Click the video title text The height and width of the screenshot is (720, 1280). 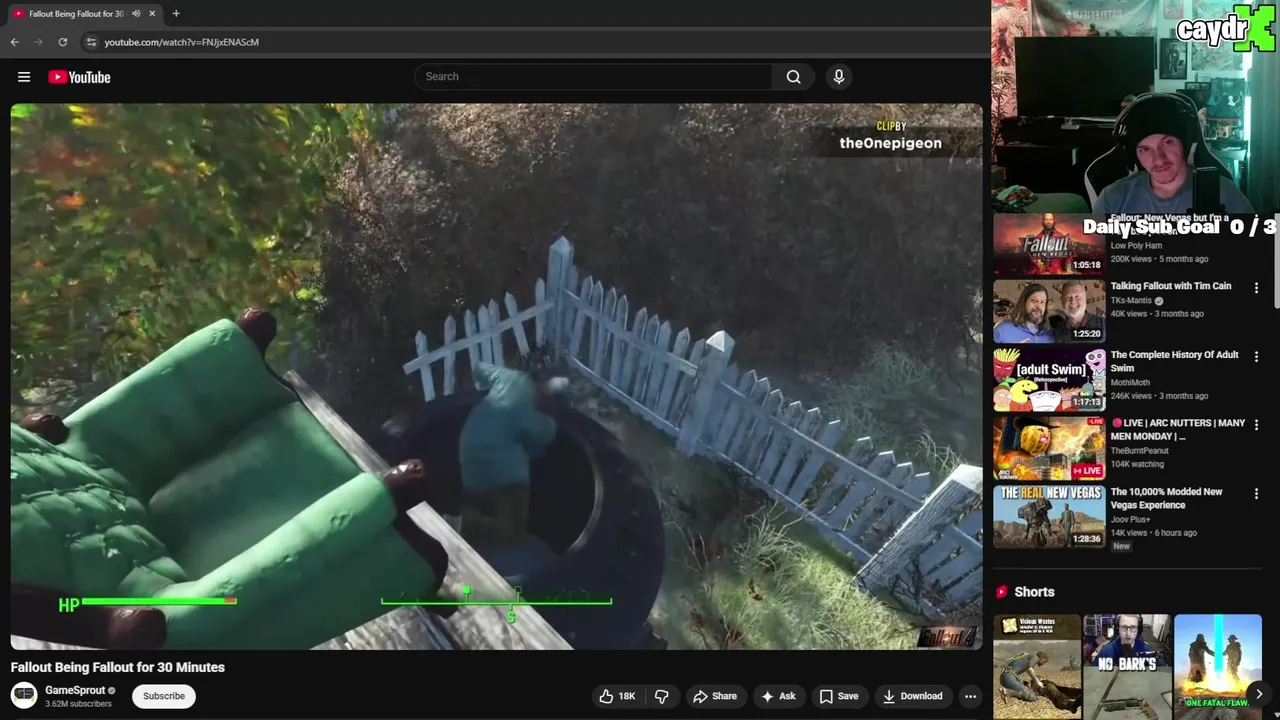[118, 667]
